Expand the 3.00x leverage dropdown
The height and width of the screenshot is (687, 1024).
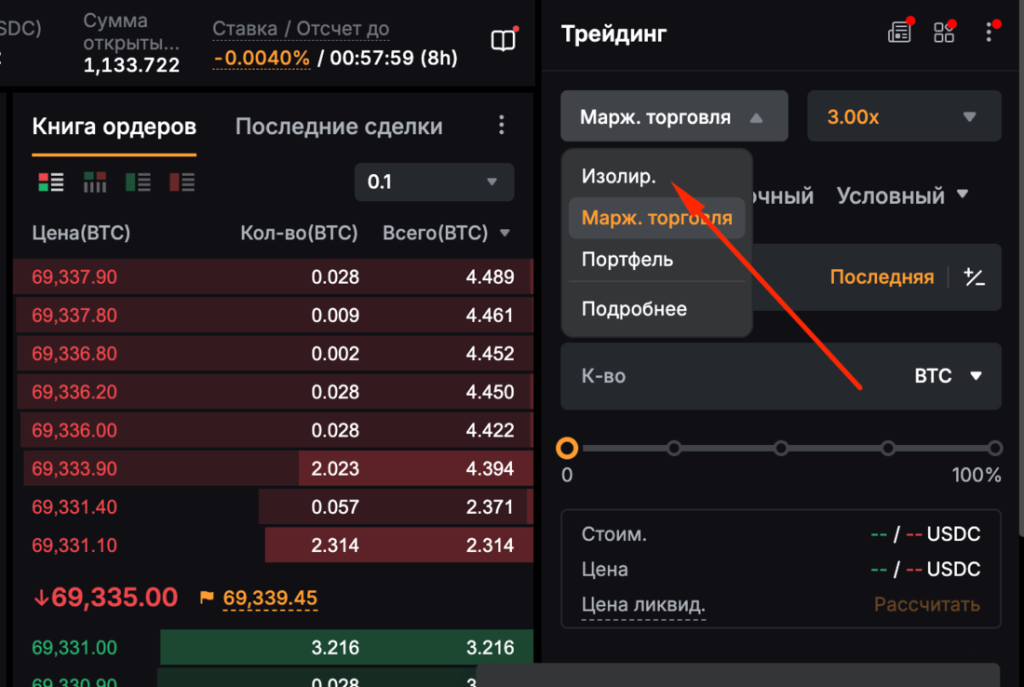(903, 117)
